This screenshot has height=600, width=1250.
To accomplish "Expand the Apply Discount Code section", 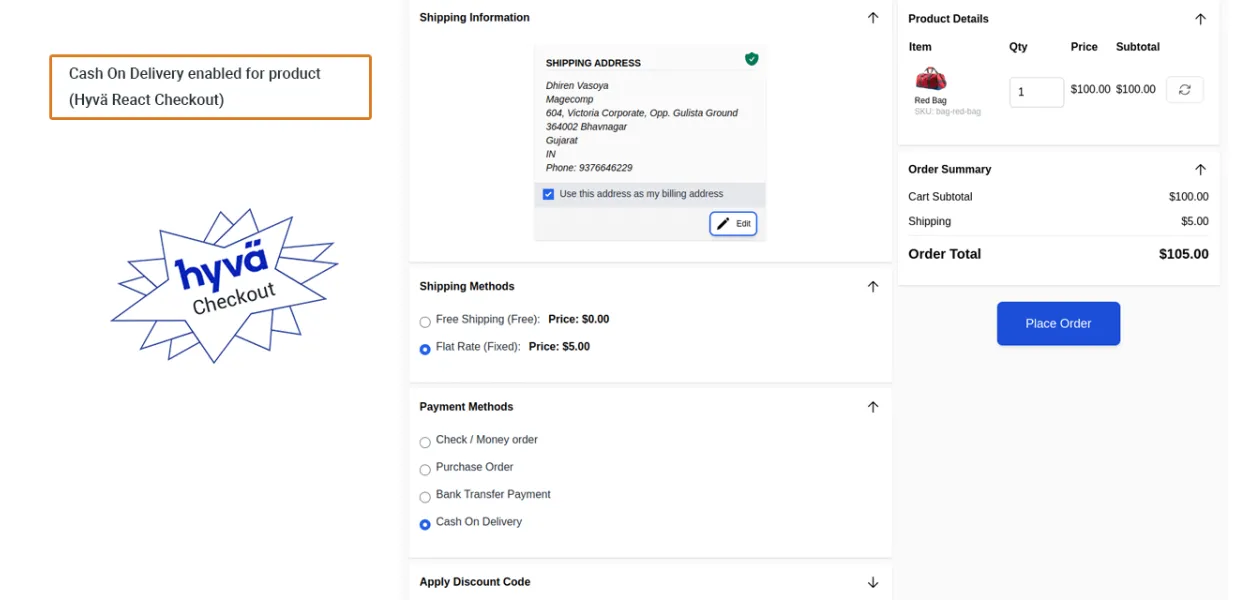I will coord(872,582).
